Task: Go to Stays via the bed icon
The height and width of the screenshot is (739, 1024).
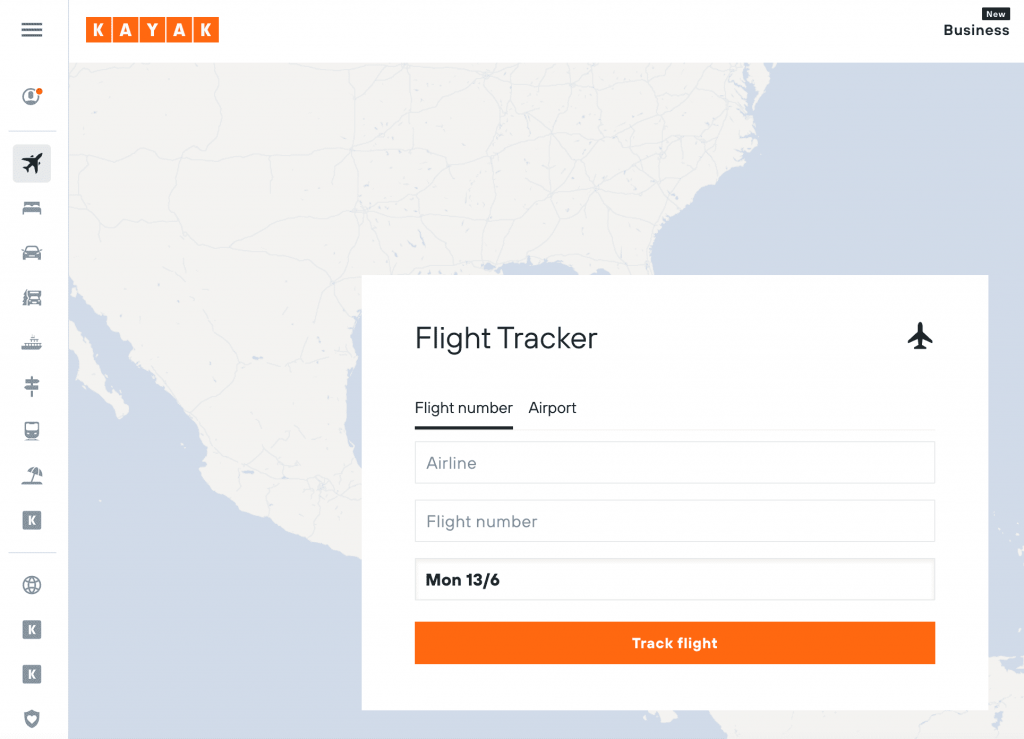Action: (x=32, y=208)
